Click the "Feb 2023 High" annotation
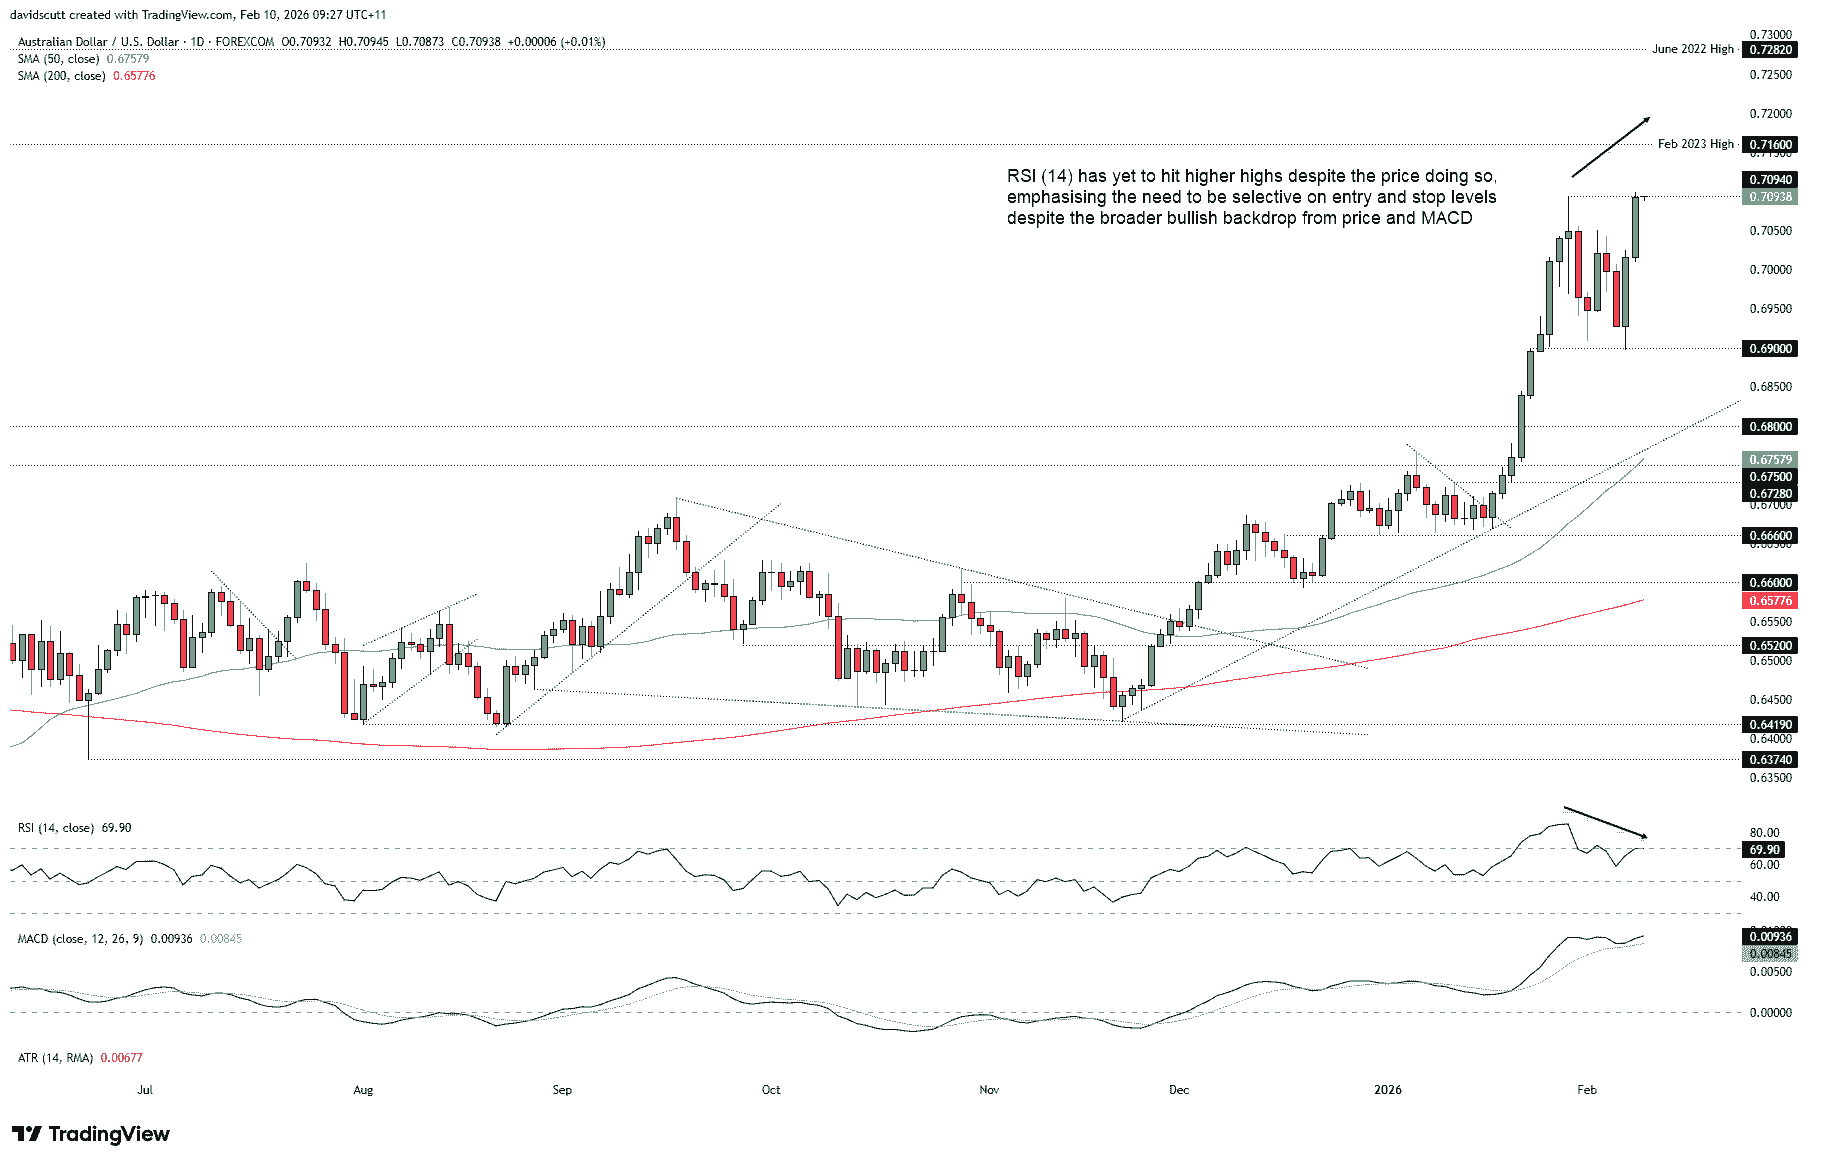This screenshot has width=1835, height=1164. click(1696, 144)
